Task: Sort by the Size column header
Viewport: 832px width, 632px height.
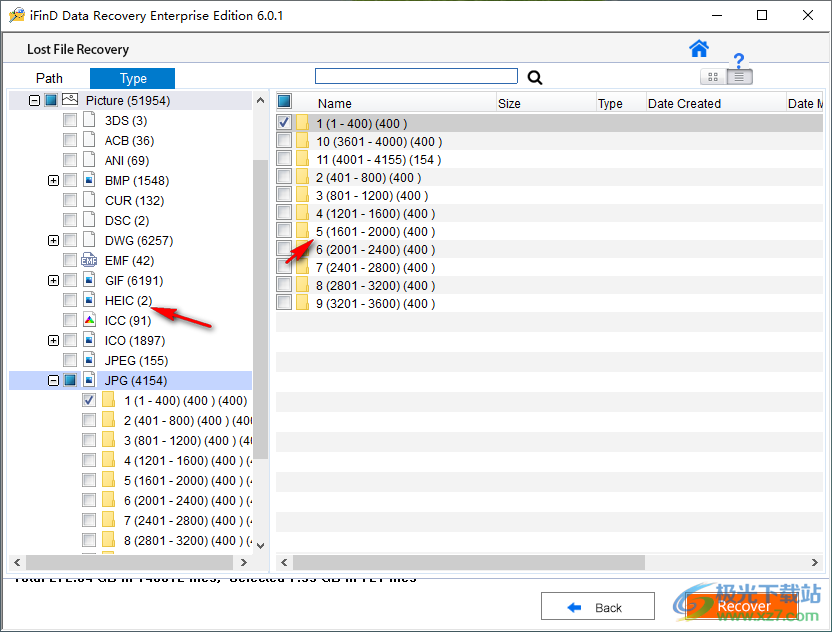Action: pyautogui.click(x=545, y=103)
